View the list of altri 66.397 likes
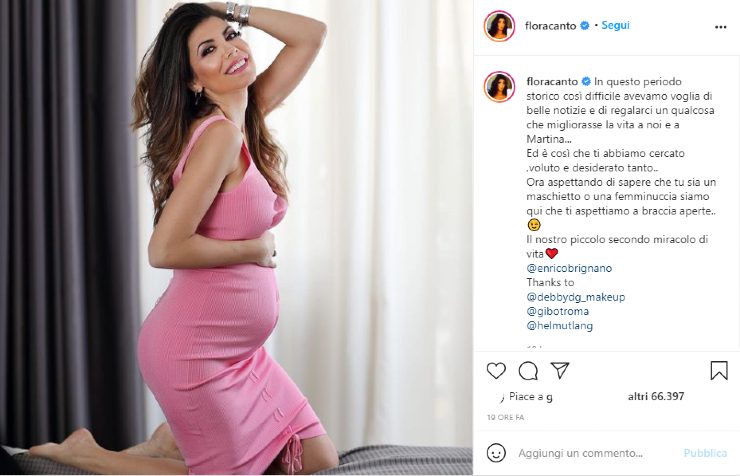This screenshot has width=740, height=476. click(656, 396)
